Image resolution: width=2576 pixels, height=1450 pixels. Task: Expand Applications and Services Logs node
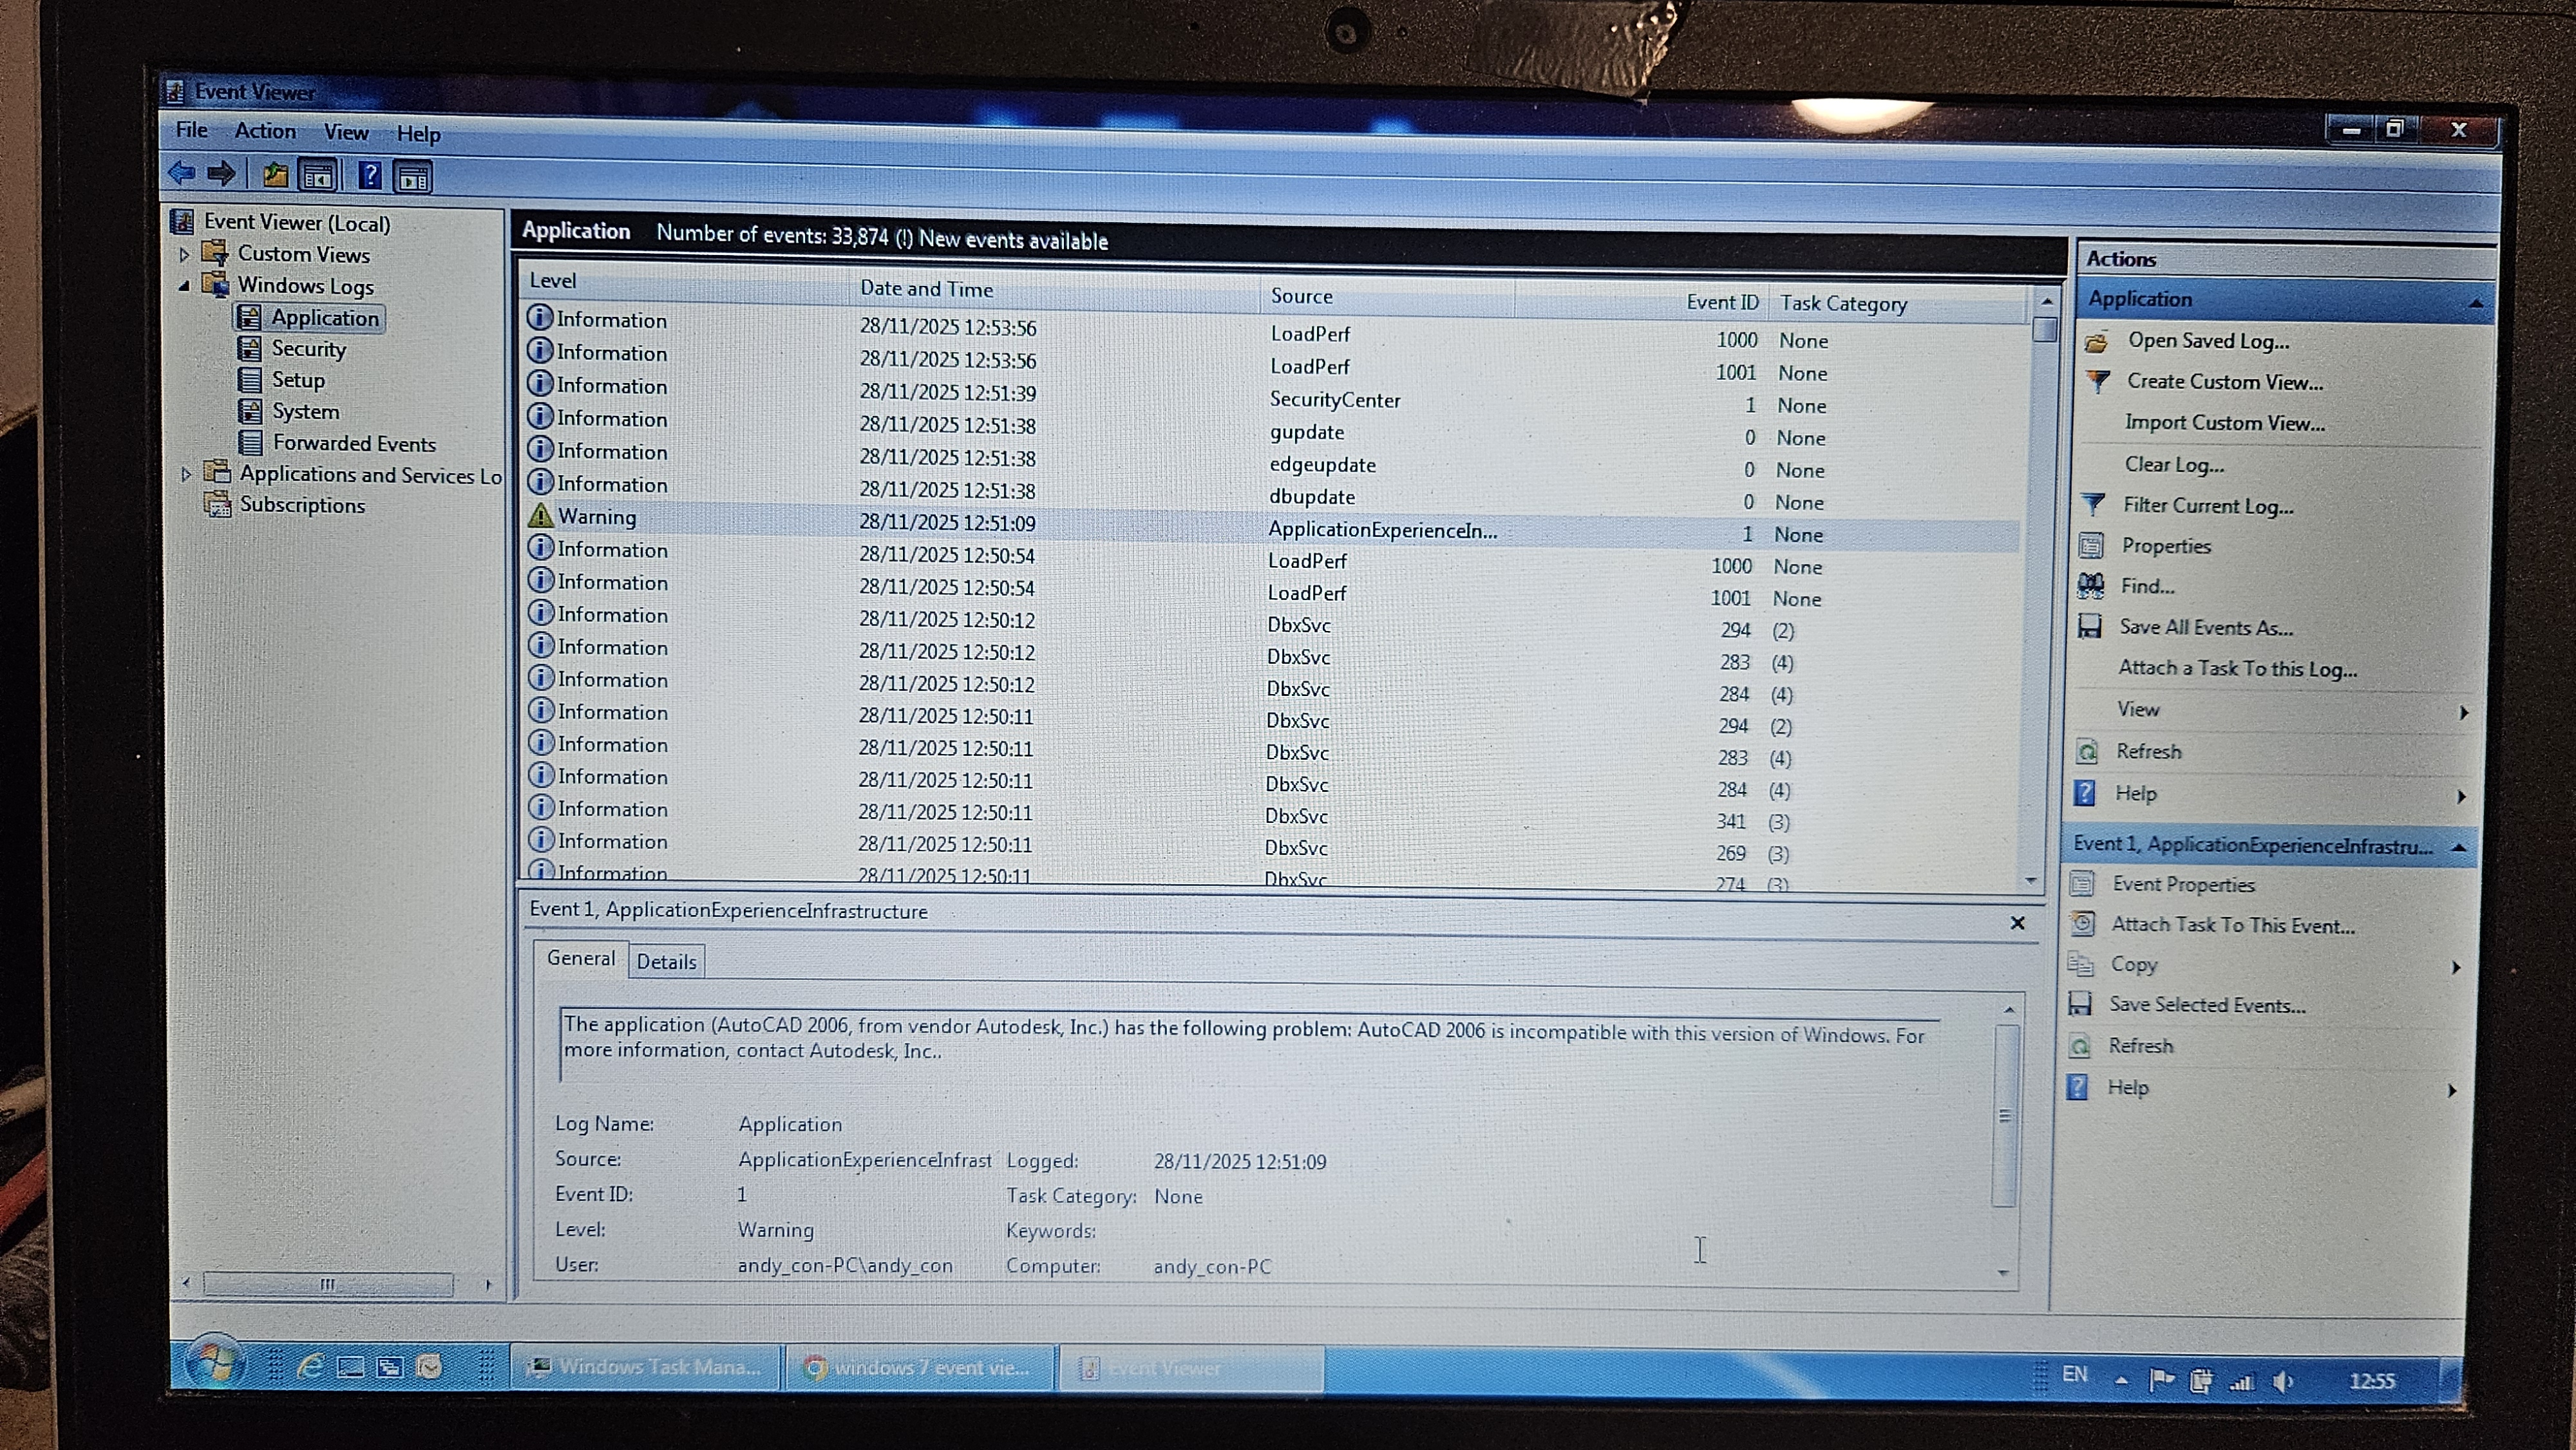(x=186, y=474)
